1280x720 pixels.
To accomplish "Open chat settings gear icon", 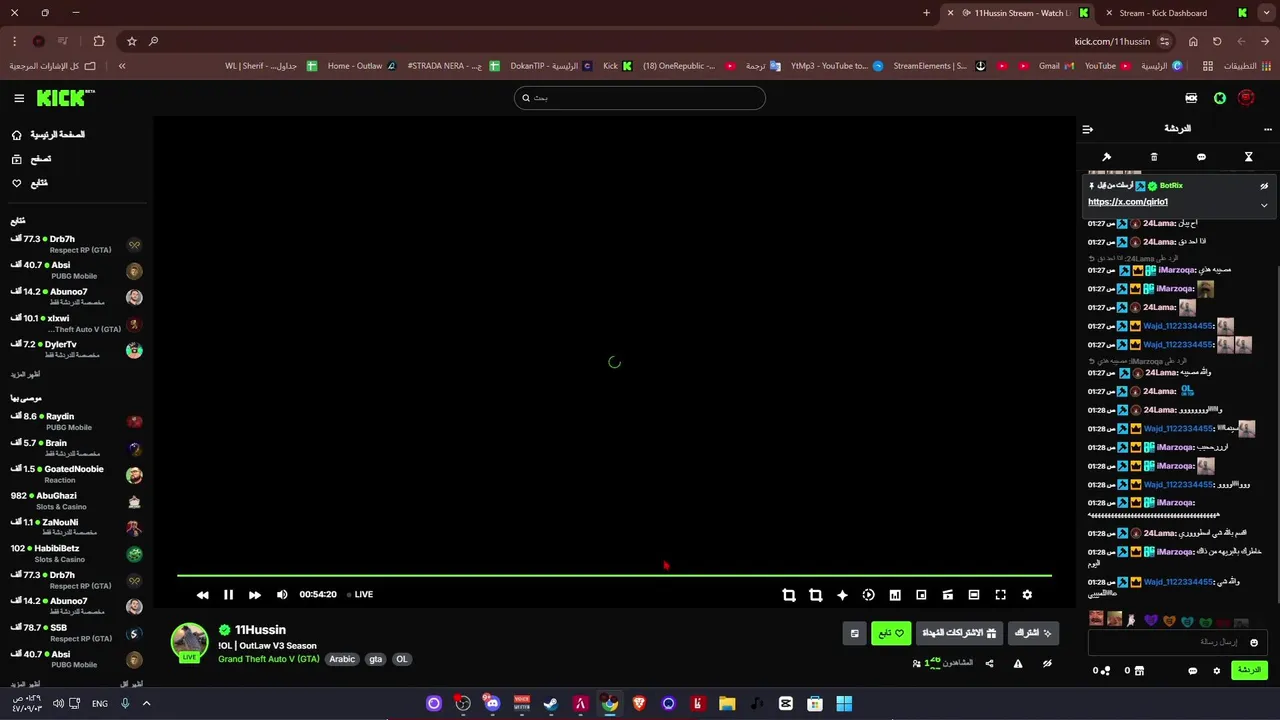I will [1217, 671].
